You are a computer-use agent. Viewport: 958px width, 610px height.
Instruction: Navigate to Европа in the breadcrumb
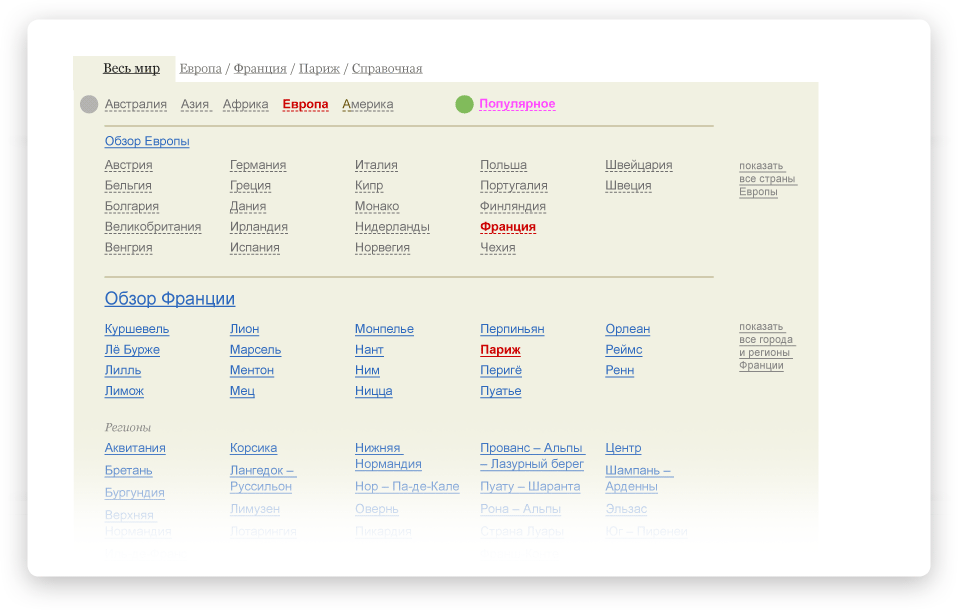pyautogui.click(x=201, y=69)
